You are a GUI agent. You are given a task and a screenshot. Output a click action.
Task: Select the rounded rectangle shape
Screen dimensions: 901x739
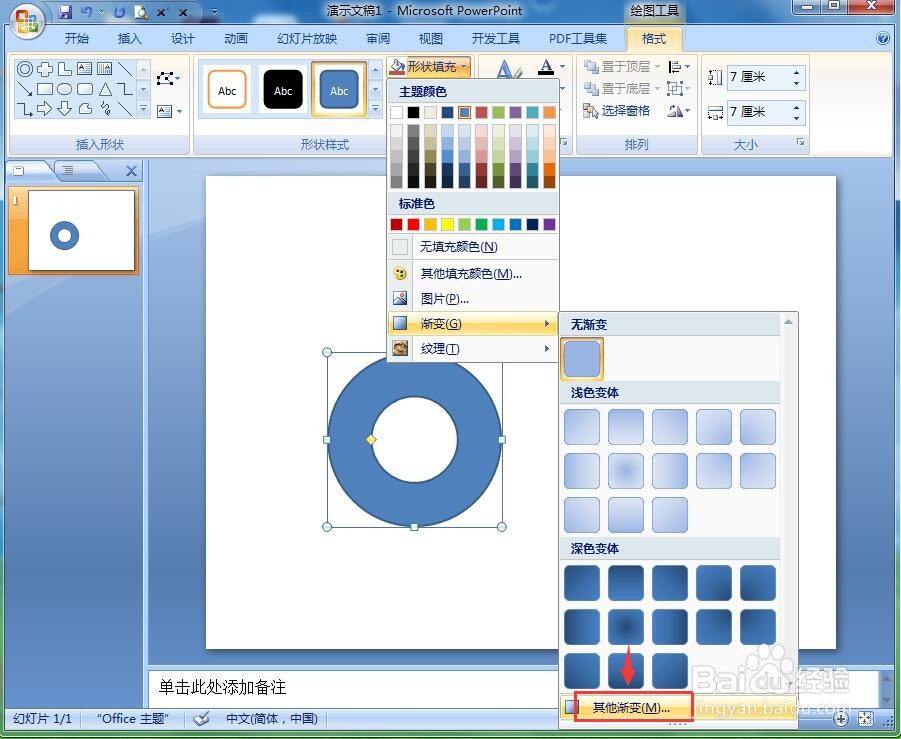(84, 89)
